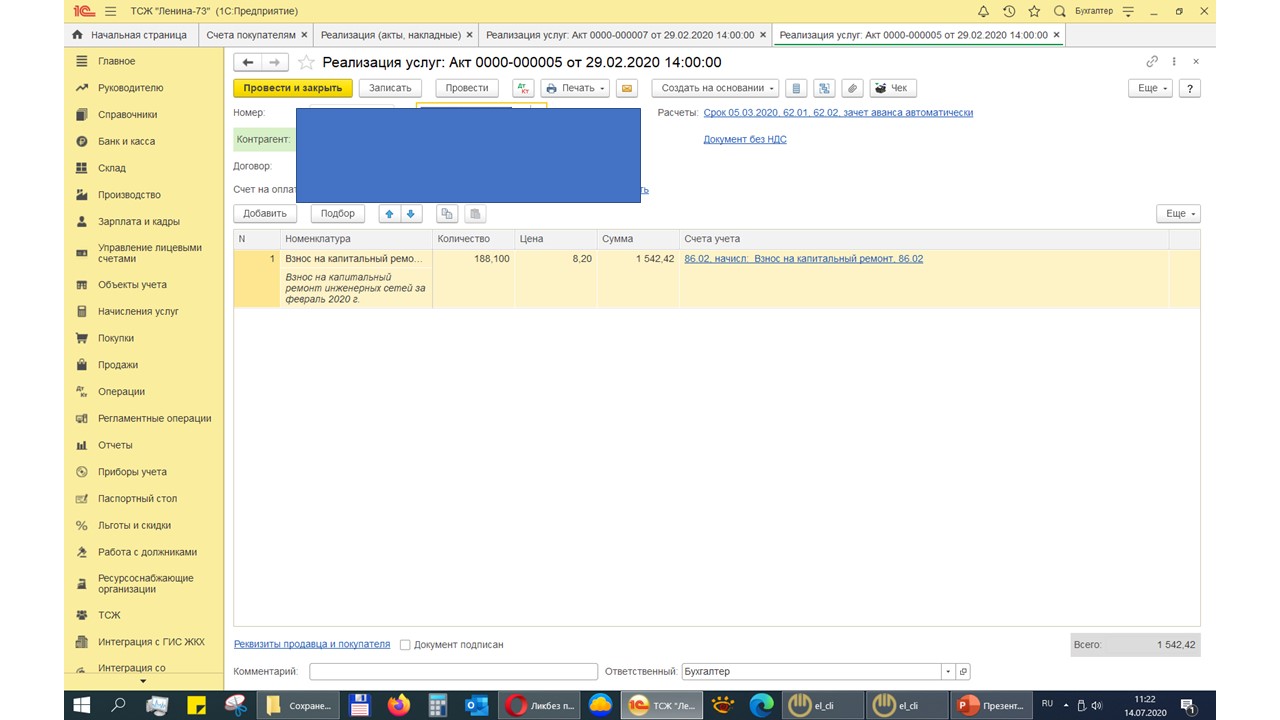The height and width of the screenshot is (720, 1280).
Task: Open Firefox from the taskbar
Action: click(398, 705)
